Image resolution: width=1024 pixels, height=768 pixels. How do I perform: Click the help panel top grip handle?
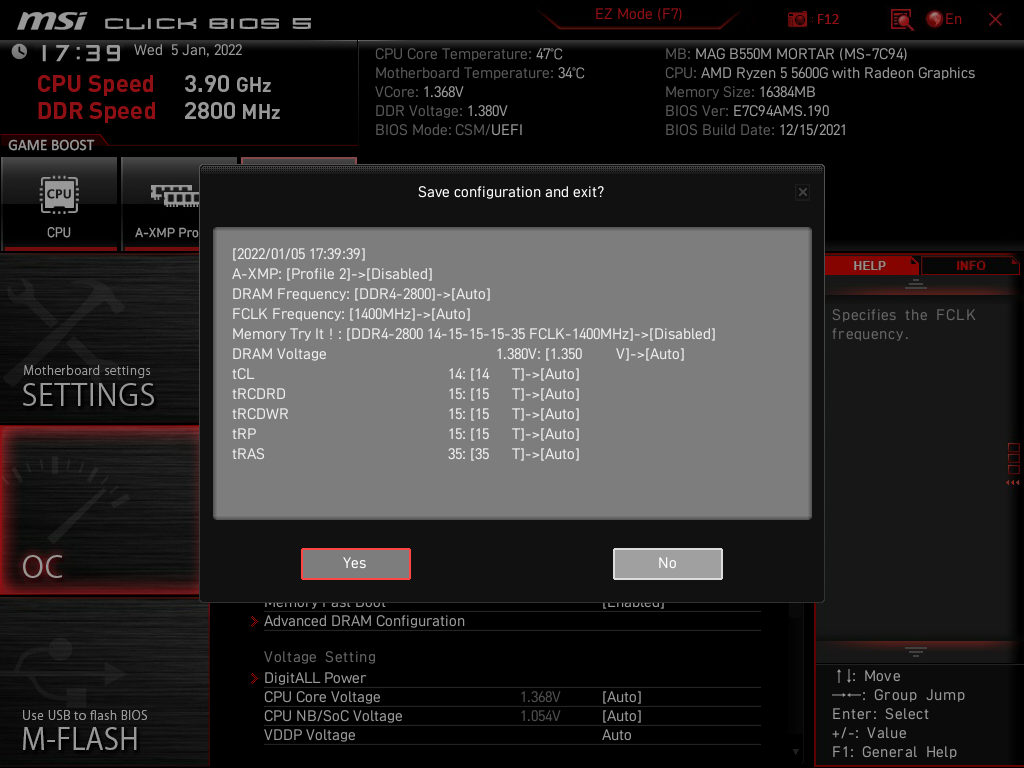[916, 283]
